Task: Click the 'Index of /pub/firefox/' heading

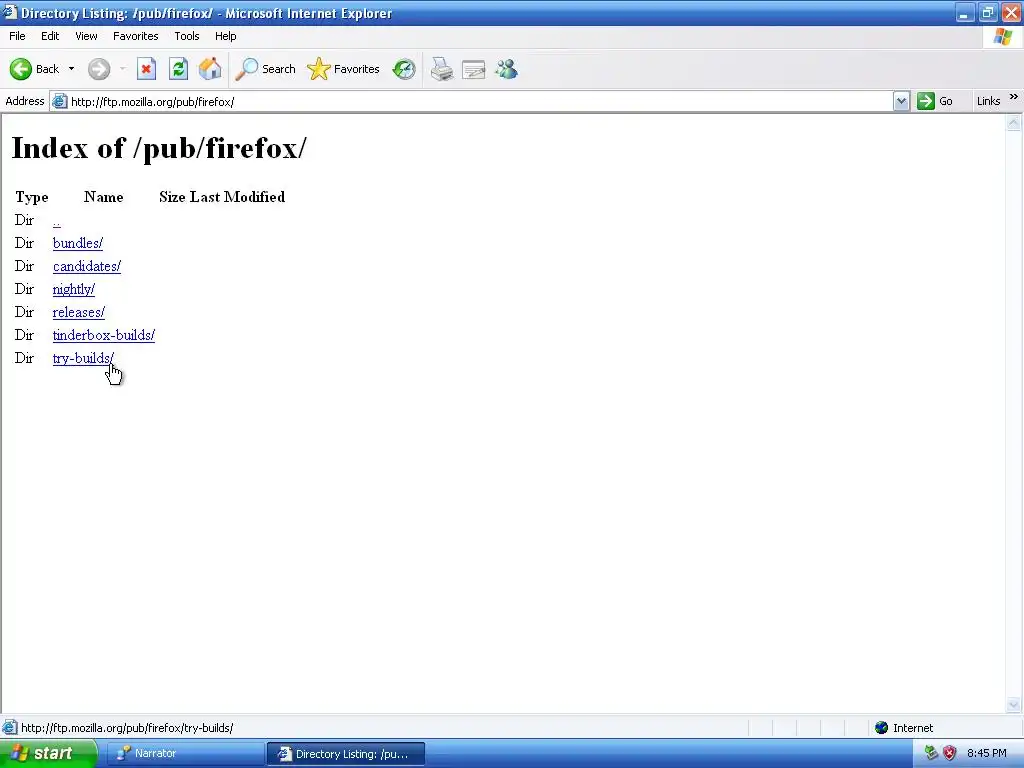Action: point(159,148)
